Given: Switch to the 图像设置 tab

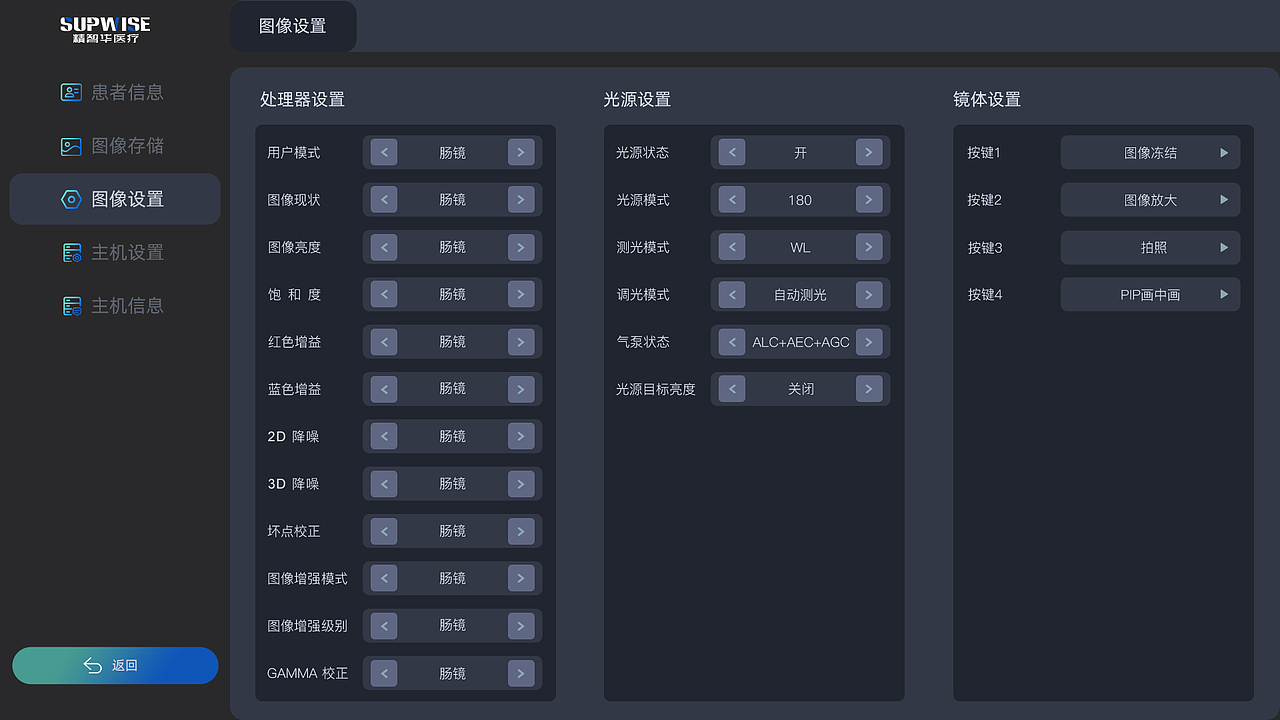Looking at the screenshot, I should (293, 27).
